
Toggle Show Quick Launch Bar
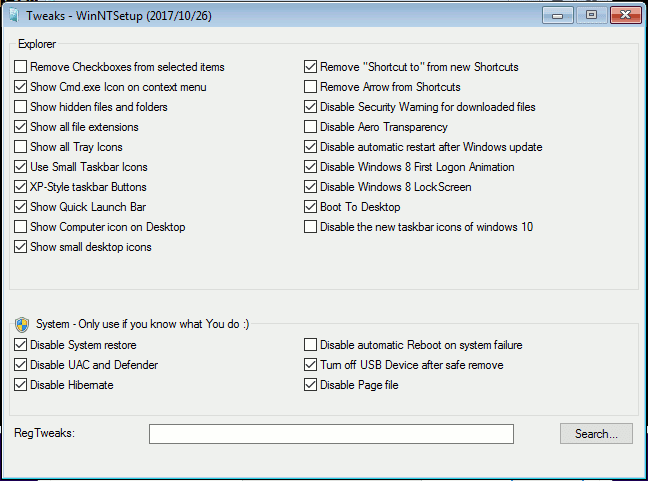pos(21,207)
